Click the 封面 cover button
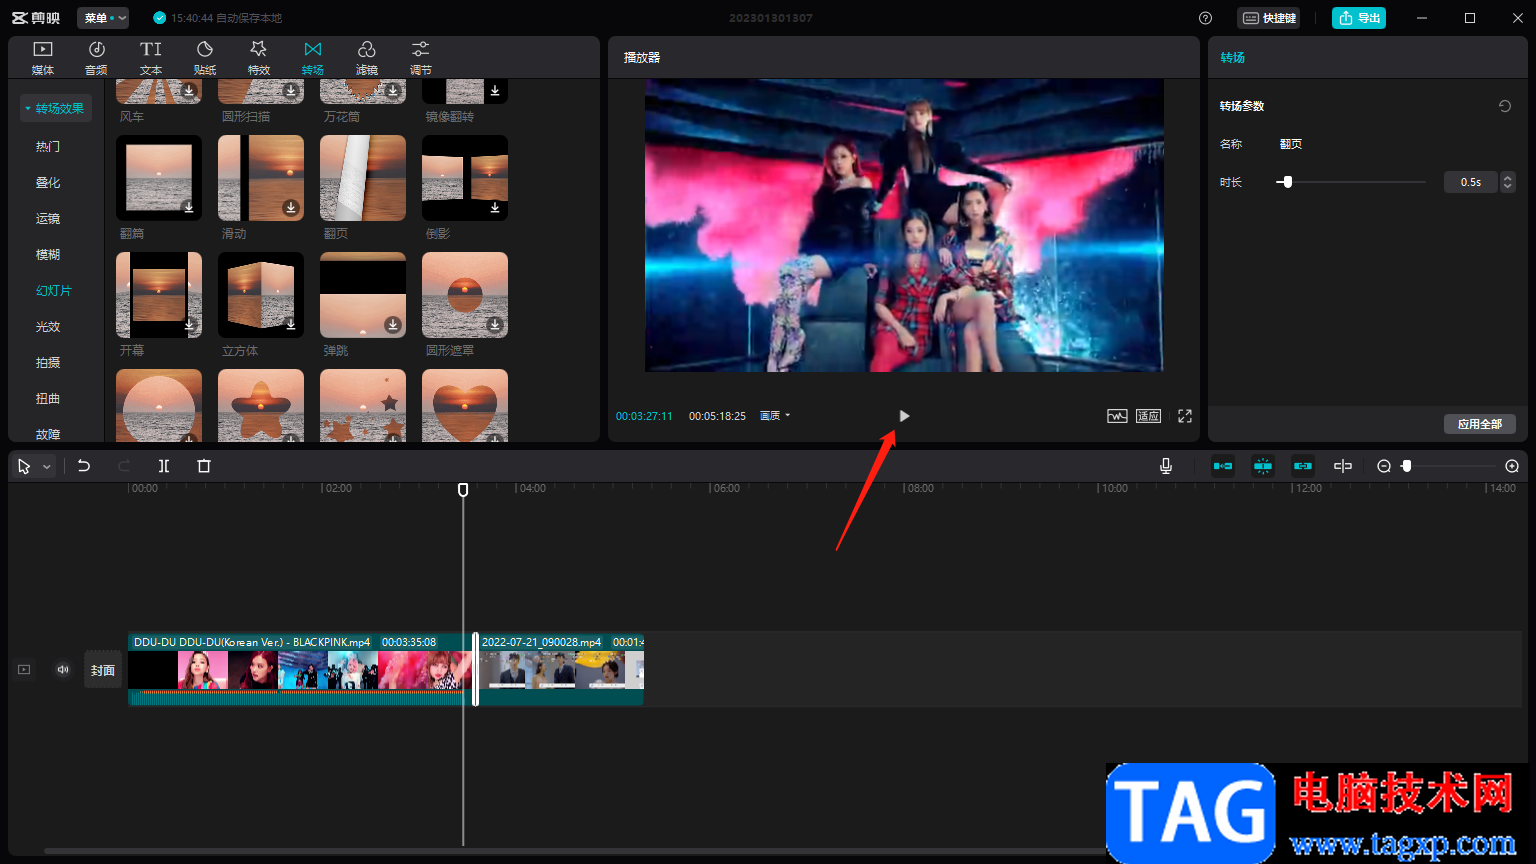This screenshot has width=1536, height=864. tap(103, 670)
